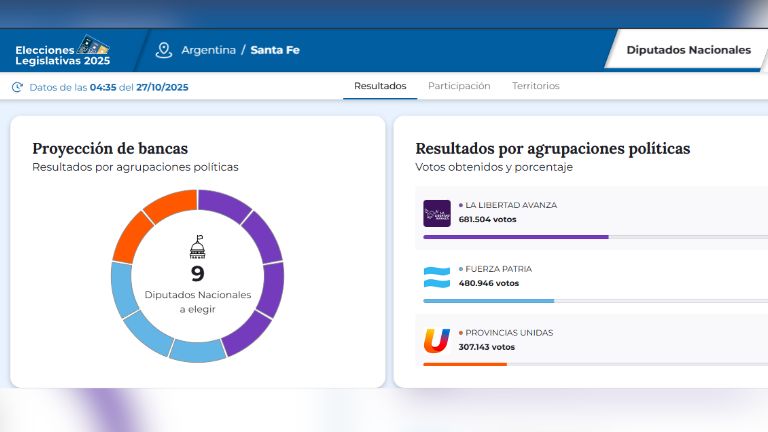Click the congress building icon in donut chart
The width and height of the screenshot is (768, 432).
pyautogui.click(x=197, y=248)
